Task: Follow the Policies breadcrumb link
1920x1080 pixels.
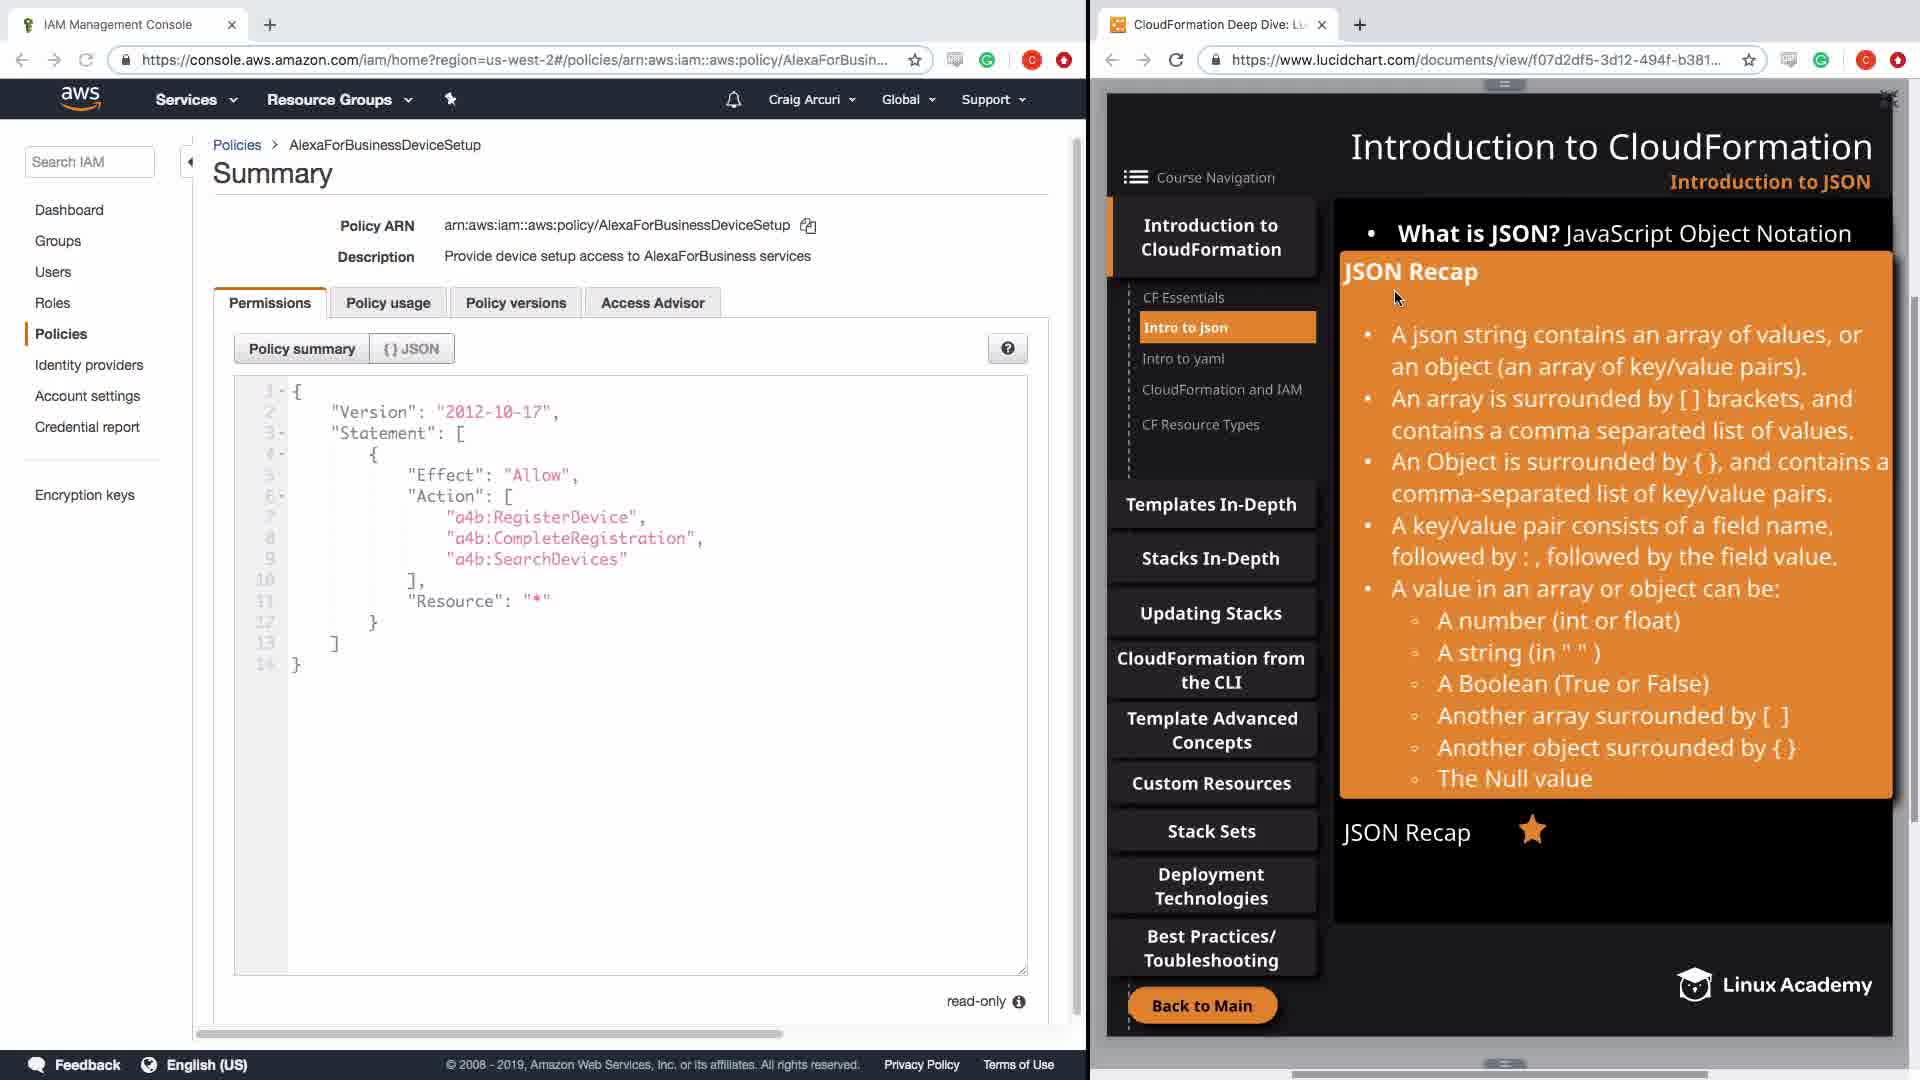Action: click(236, 145)
